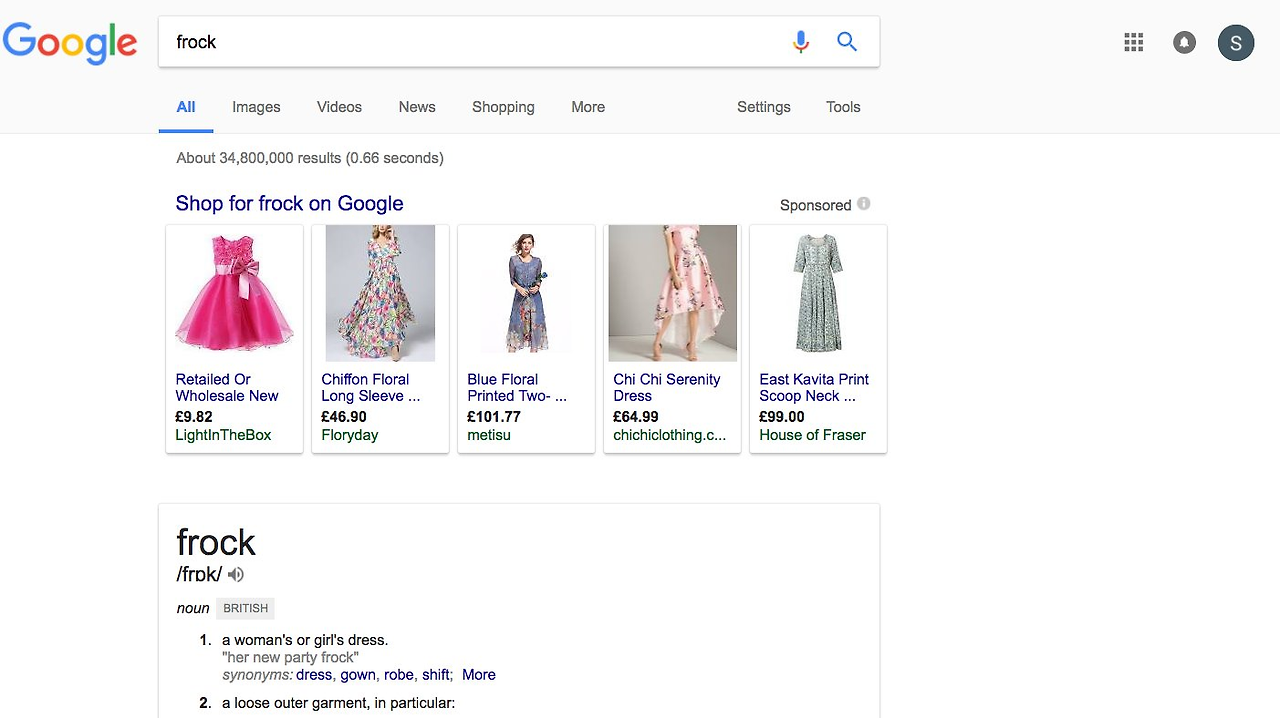The width and height of the screenshot is (1280, 718).
Task: Click the Sponsored info icon
Action: click(864, 204)
